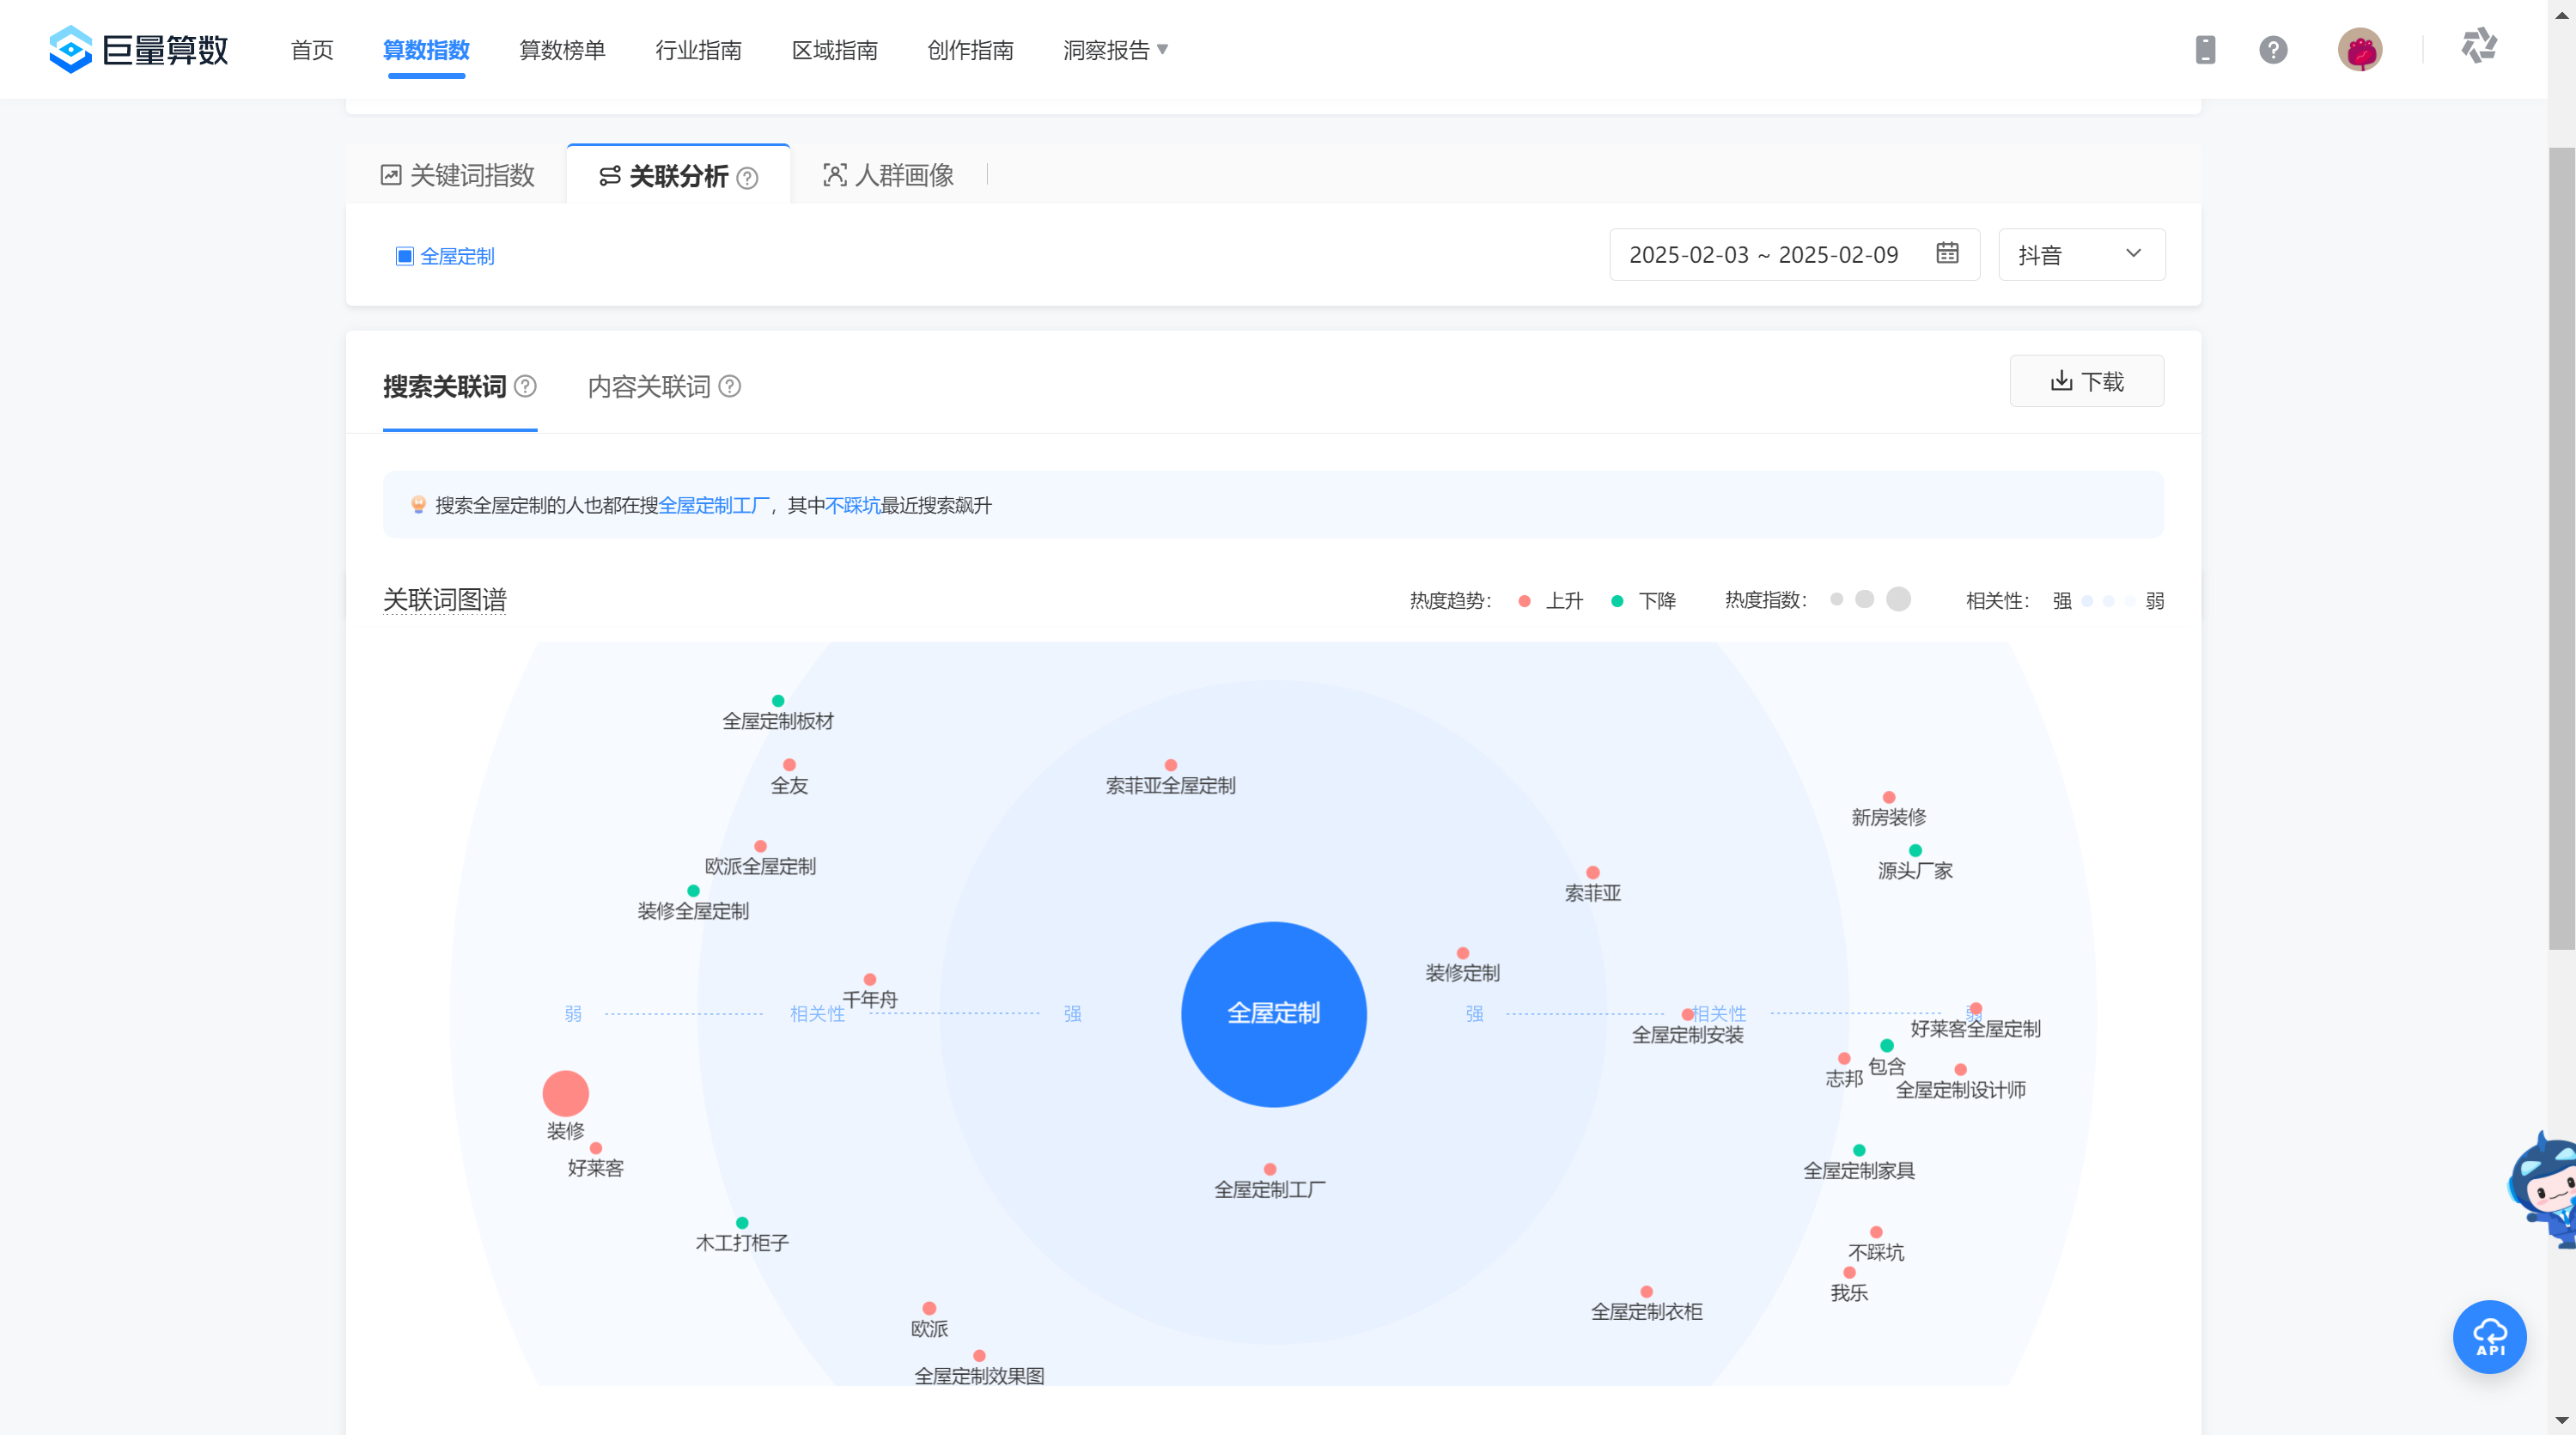This screenshot has width=2576, height=1435.
Task: Click the 人群画像 portrait icon
Action: click(x=834, y=175)
